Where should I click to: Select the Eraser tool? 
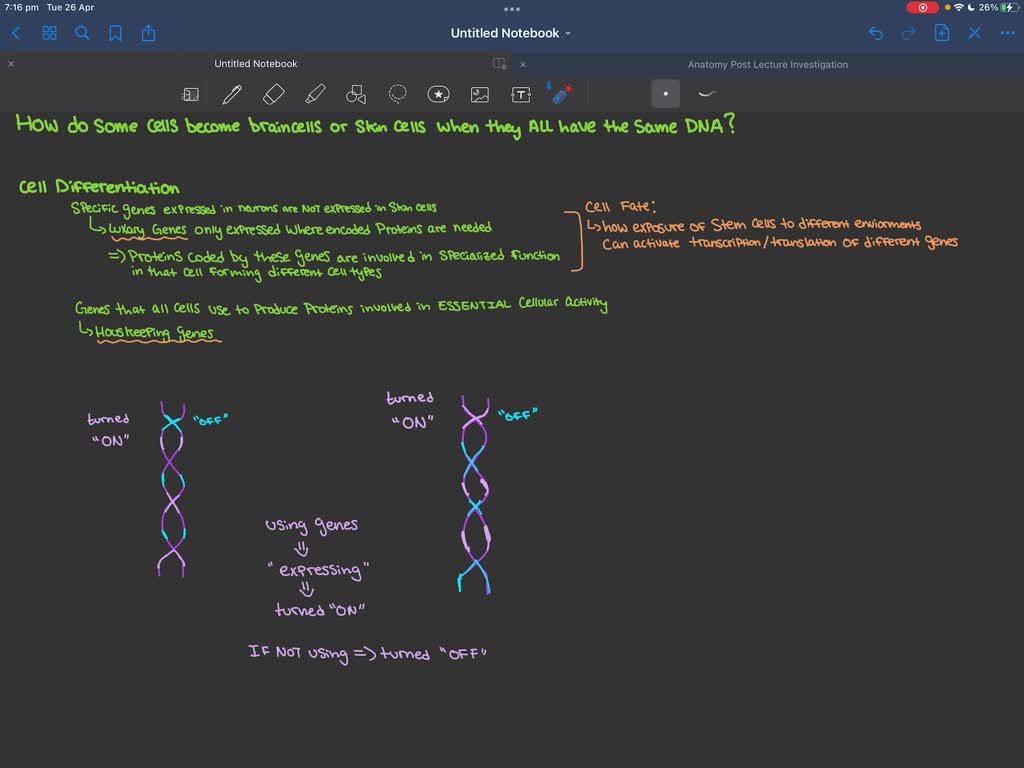(274, 94)
